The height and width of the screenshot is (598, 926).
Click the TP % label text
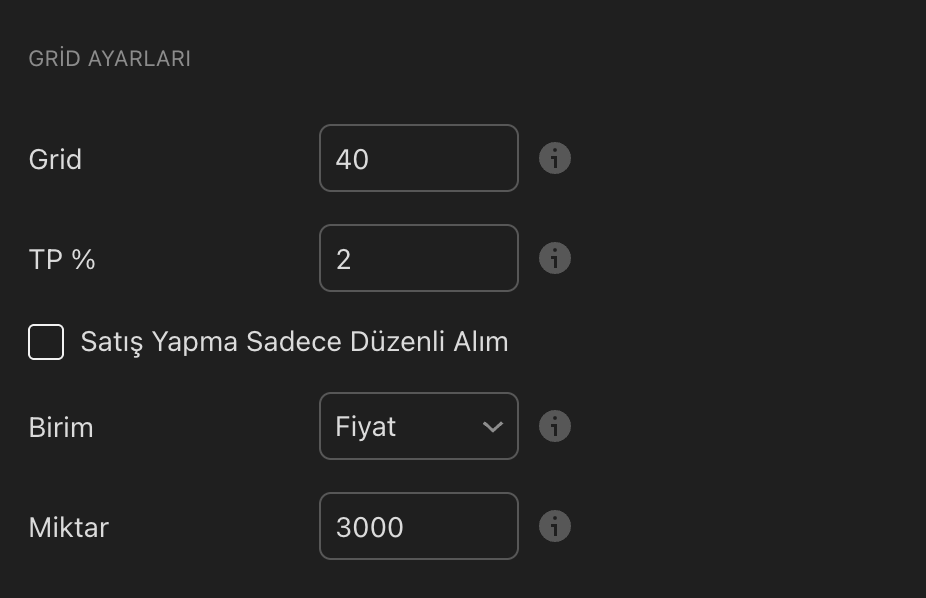tap(62, 259)
